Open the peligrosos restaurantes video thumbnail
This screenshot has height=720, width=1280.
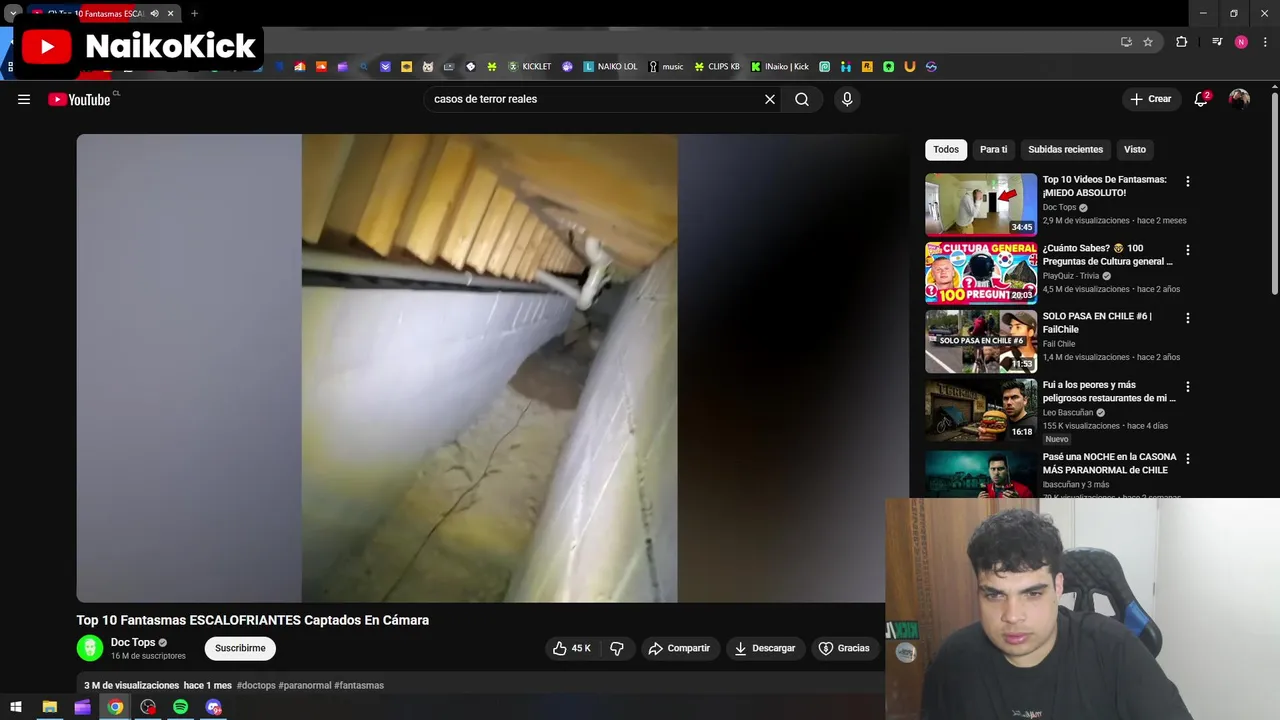point(981,410)
